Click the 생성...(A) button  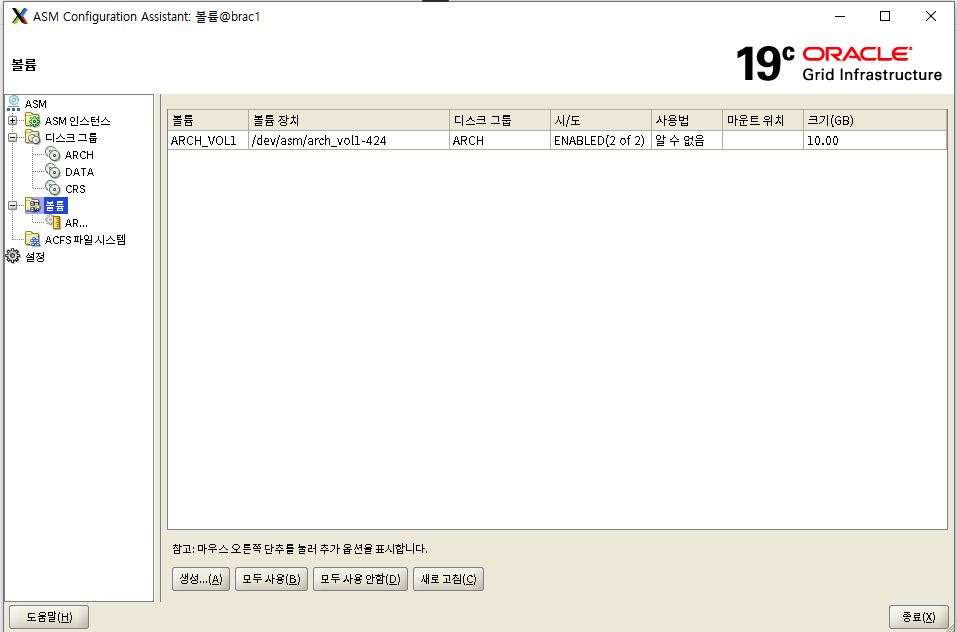pyautogui.click(x=201, y=579)
